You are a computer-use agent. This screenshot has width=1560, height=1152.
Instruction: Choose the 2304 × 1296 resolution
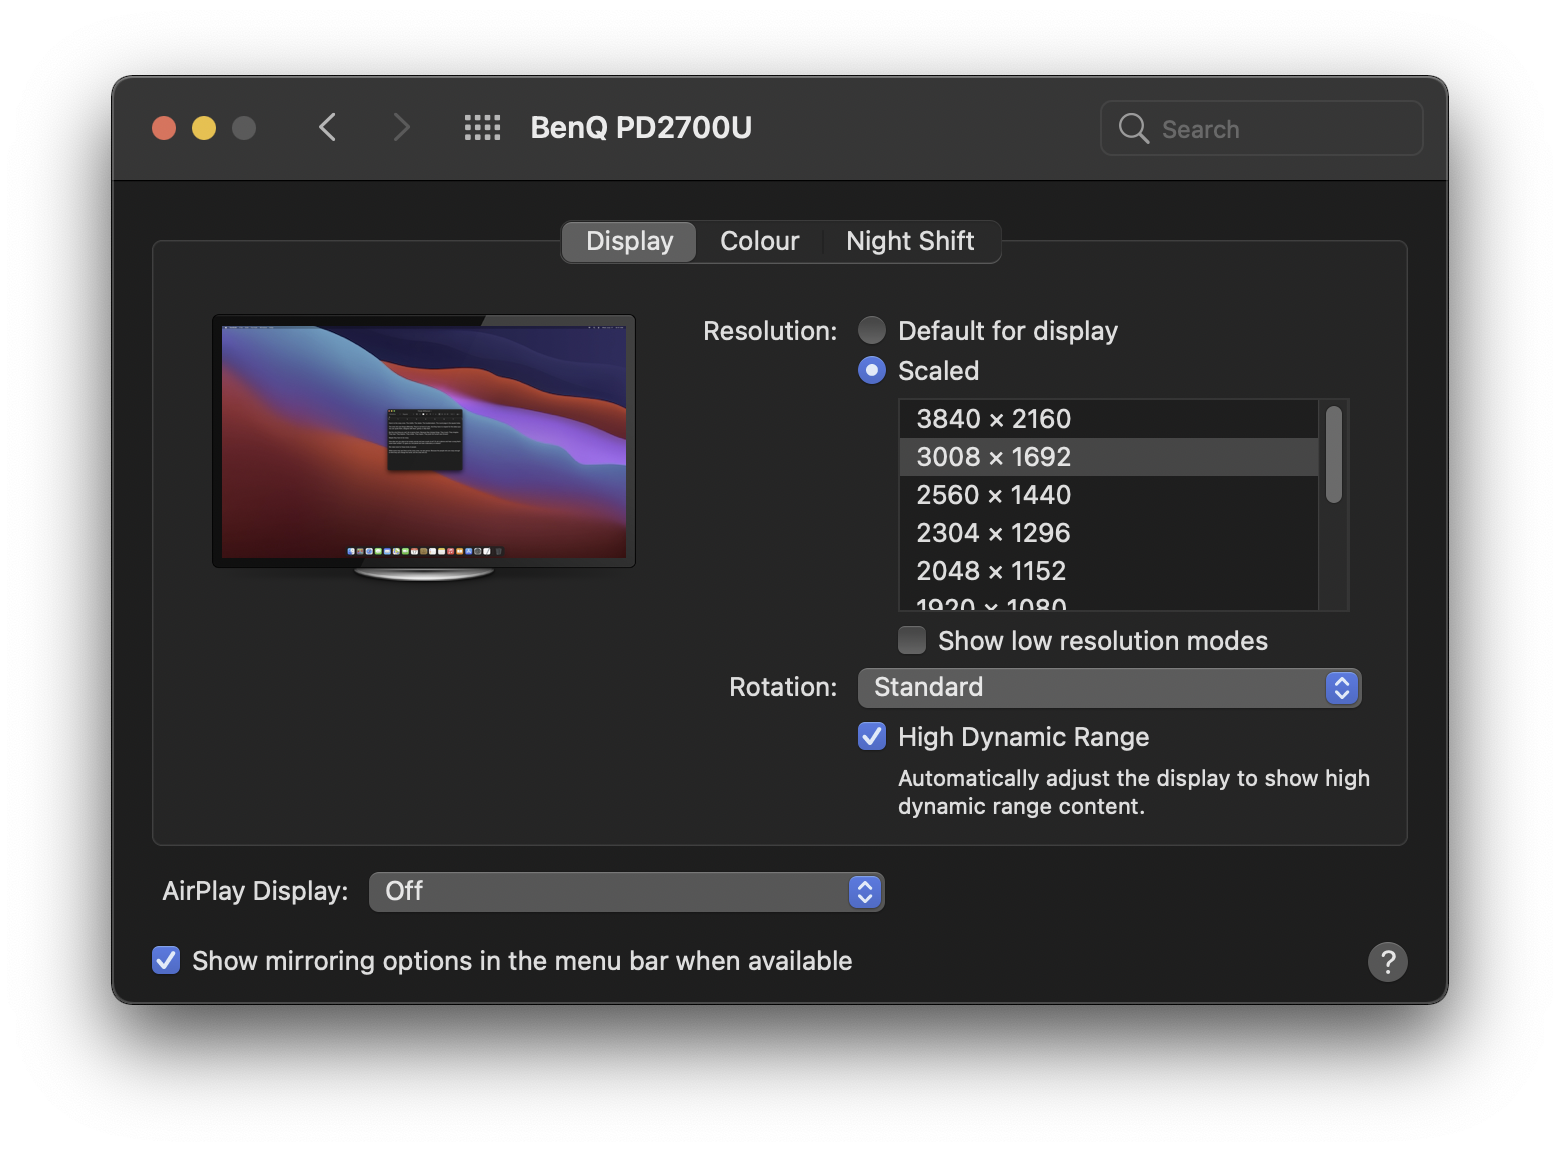click(x=1109, y=533)
